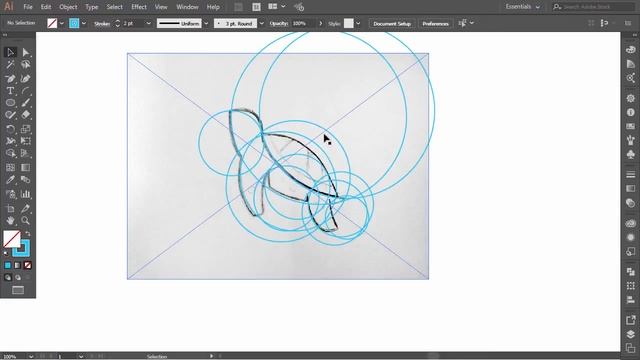Click the Document Setup button
This screenshot has height=360, width=640.
pos(392,24)
